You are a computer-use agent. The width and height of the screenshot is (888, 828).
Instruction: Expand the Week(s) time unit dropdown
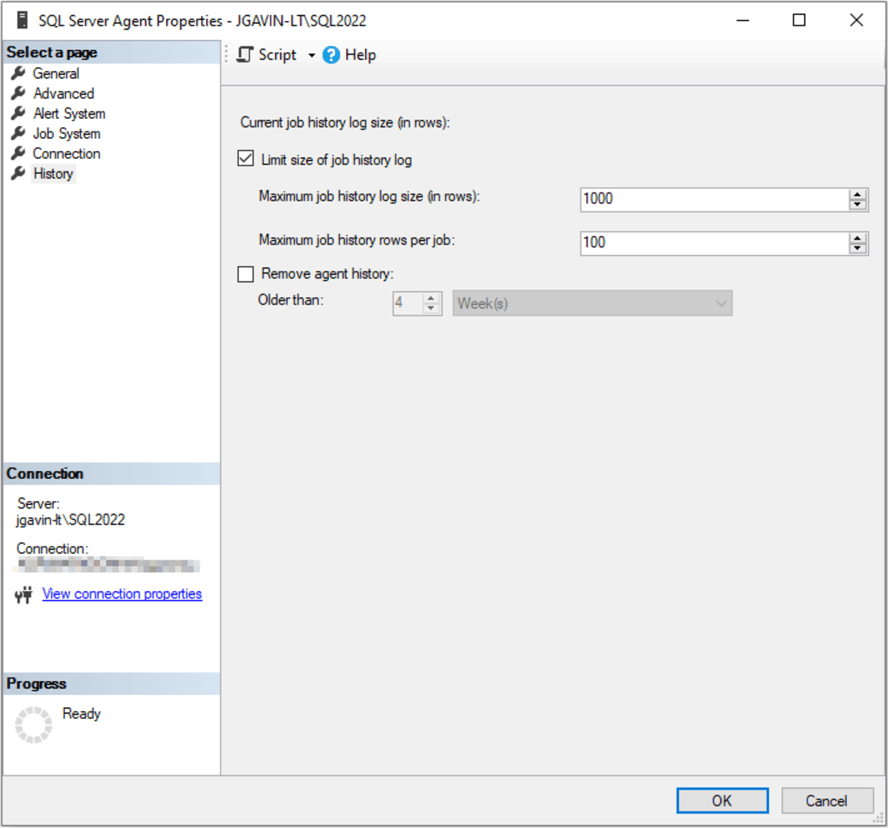pos(721,303)
